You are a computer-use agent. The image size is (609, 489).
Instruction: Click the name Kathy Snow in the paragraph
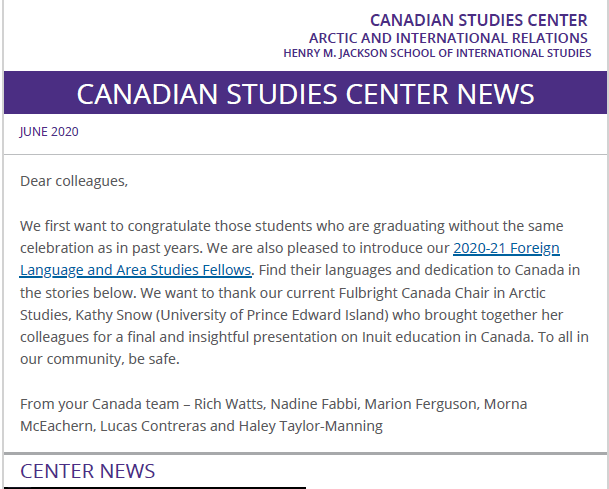pos(113,315)
